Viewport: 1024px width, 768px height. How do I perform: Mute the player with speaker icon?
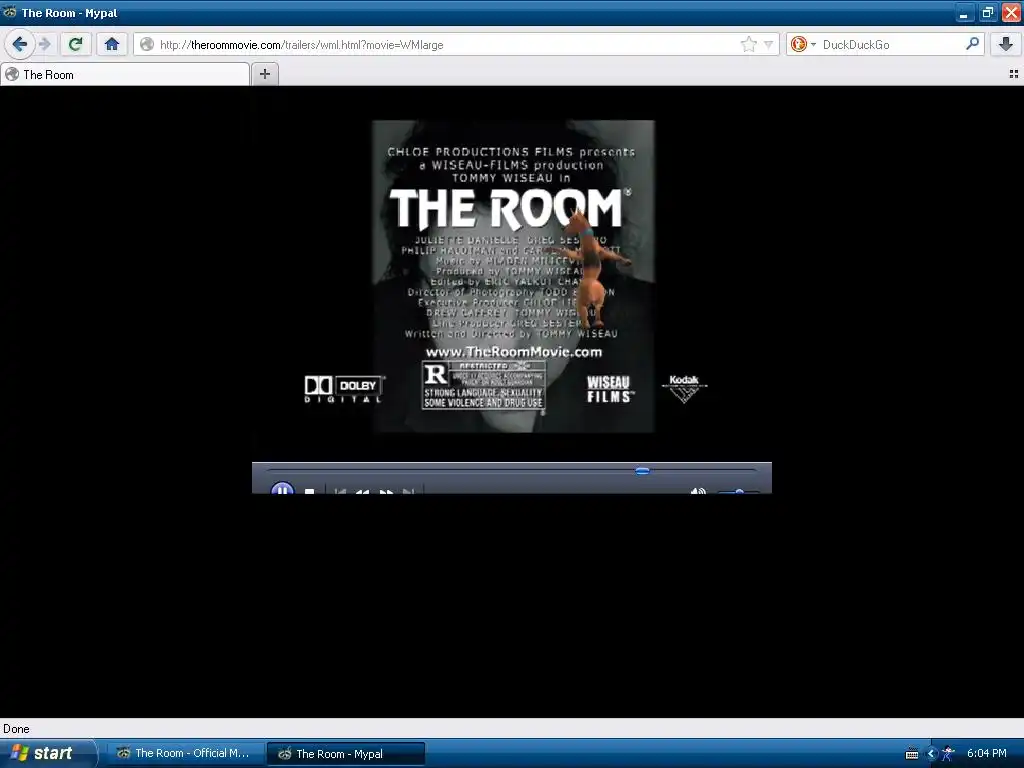click(x=698, y=491)
